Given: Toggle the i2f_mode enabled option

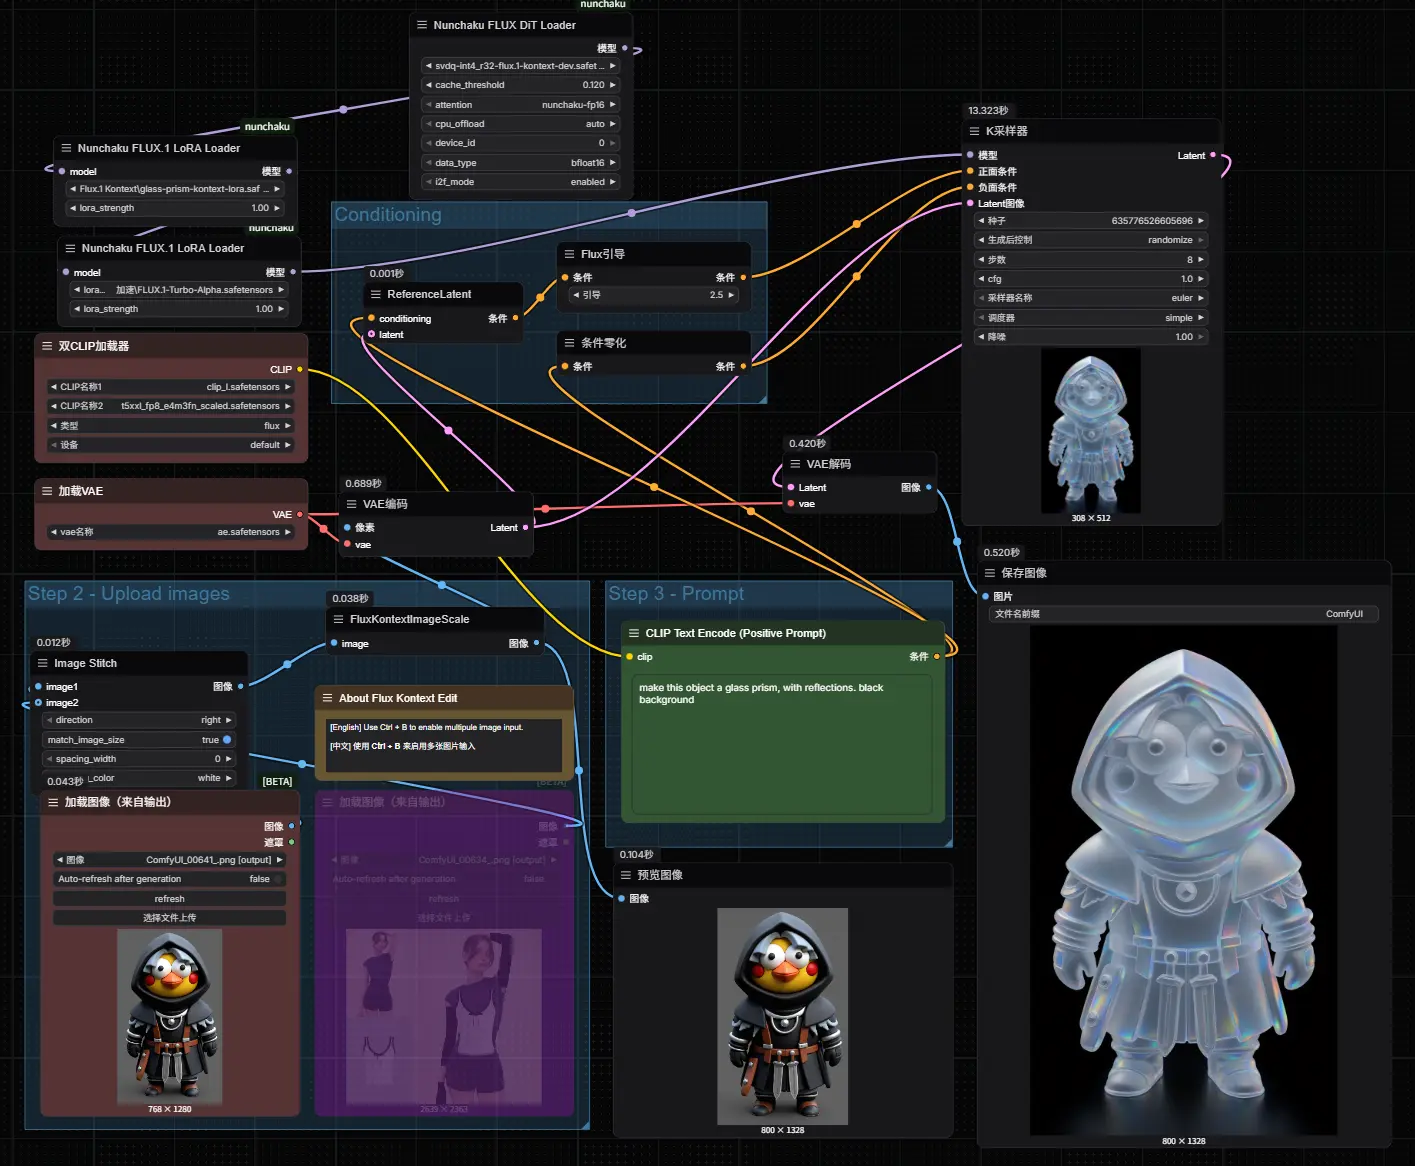Looking at the screenshot, I should [520, 182].
